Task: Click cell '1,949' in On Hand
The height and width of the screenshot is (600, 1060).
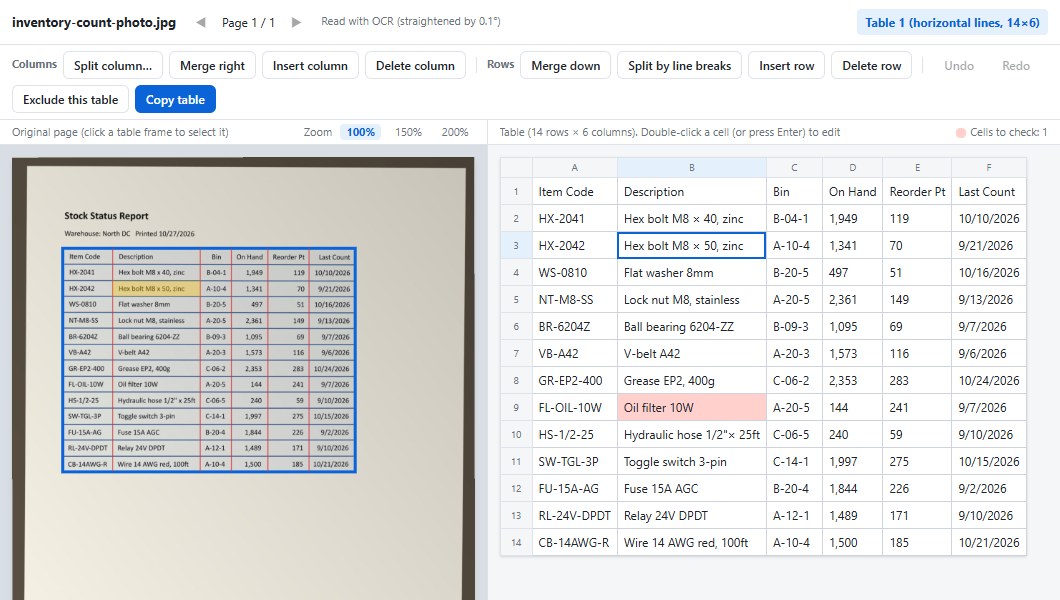Action: [x=852, y=218]
